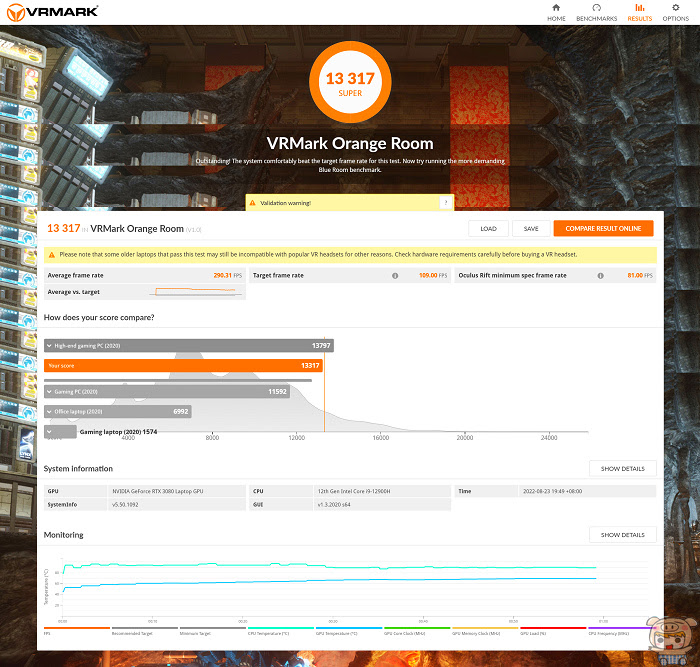
Task: Toggle the GPU Load legend series
Action: (553, 631)
